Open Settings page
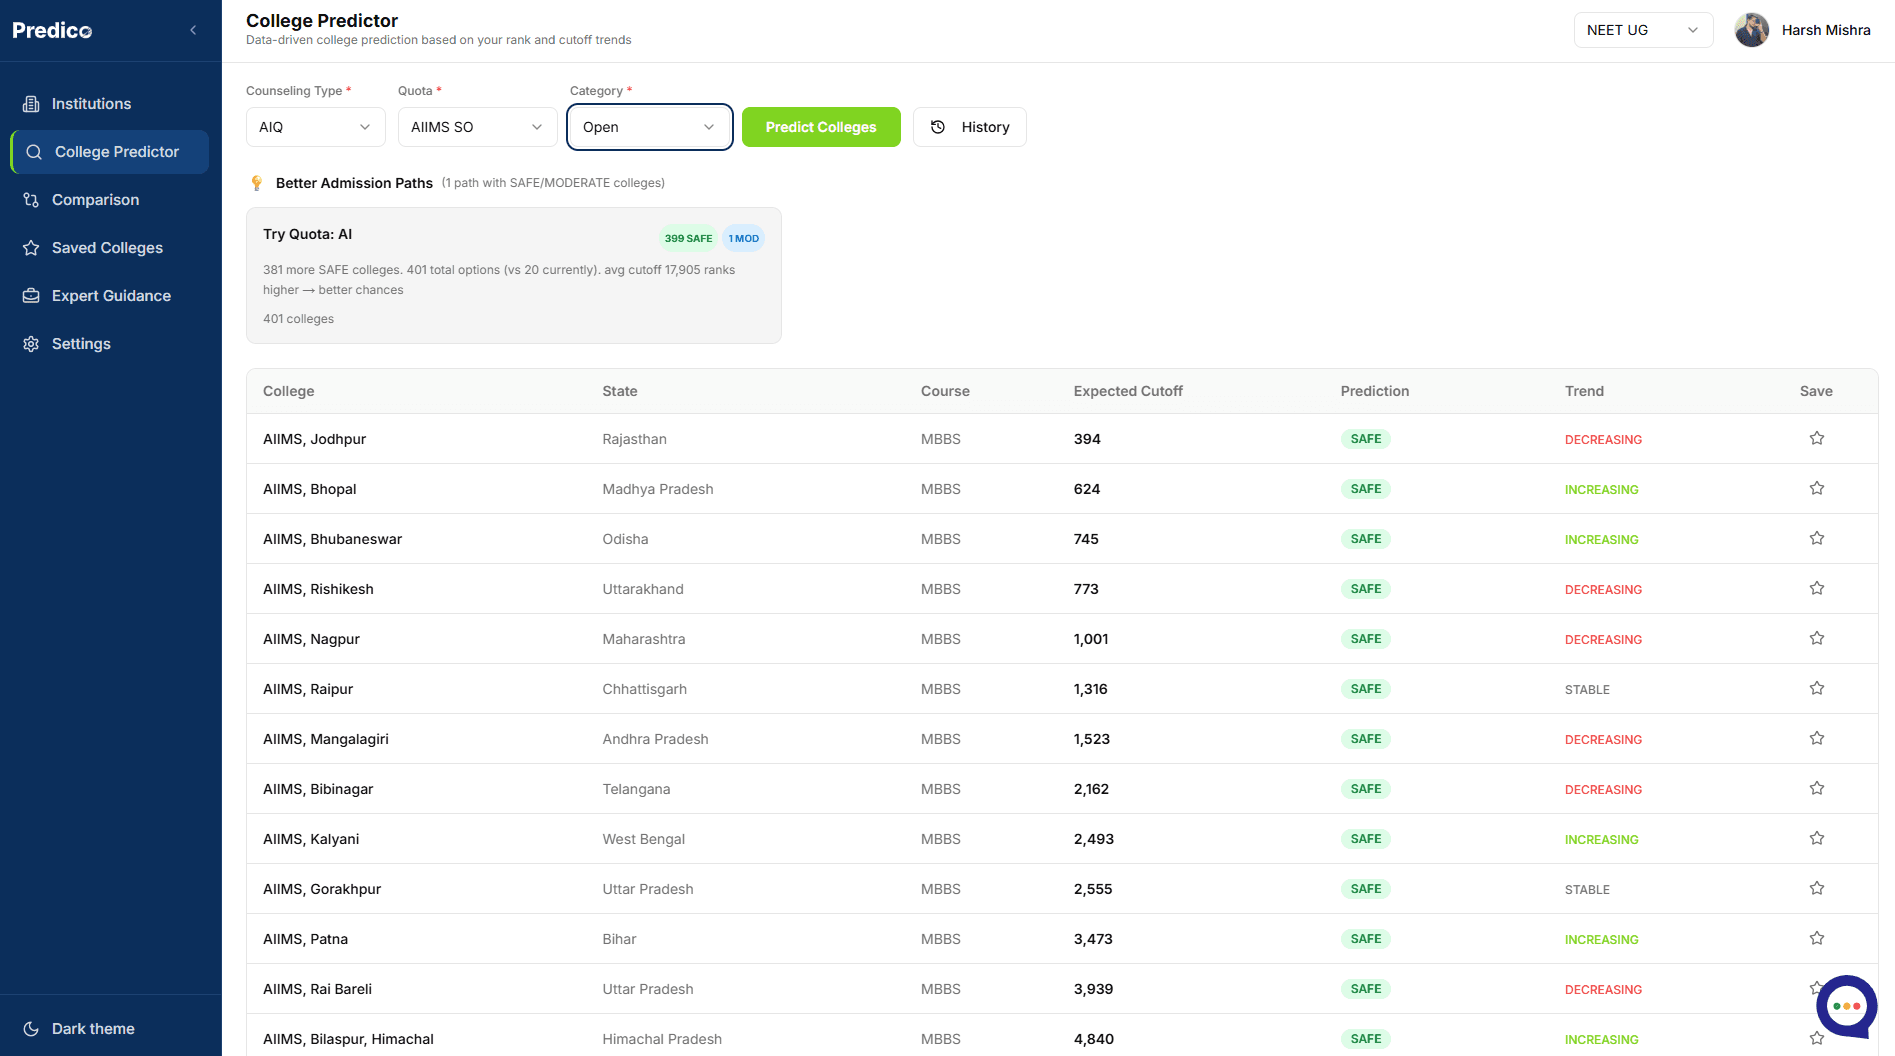Screen dimensions: 1895x1056 (110, 344)
